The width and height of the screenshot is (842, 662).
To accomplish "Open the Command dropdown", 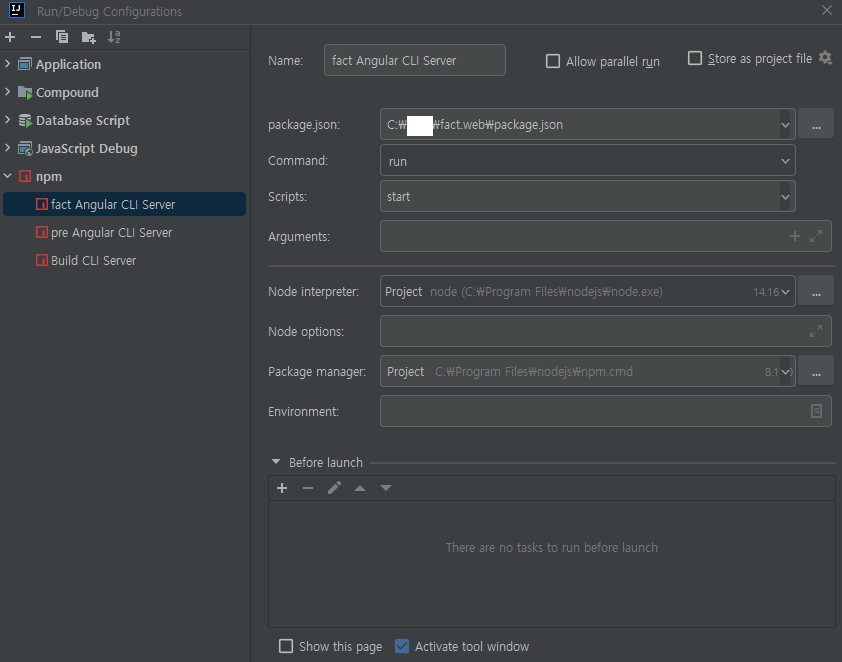I will 785,161.
